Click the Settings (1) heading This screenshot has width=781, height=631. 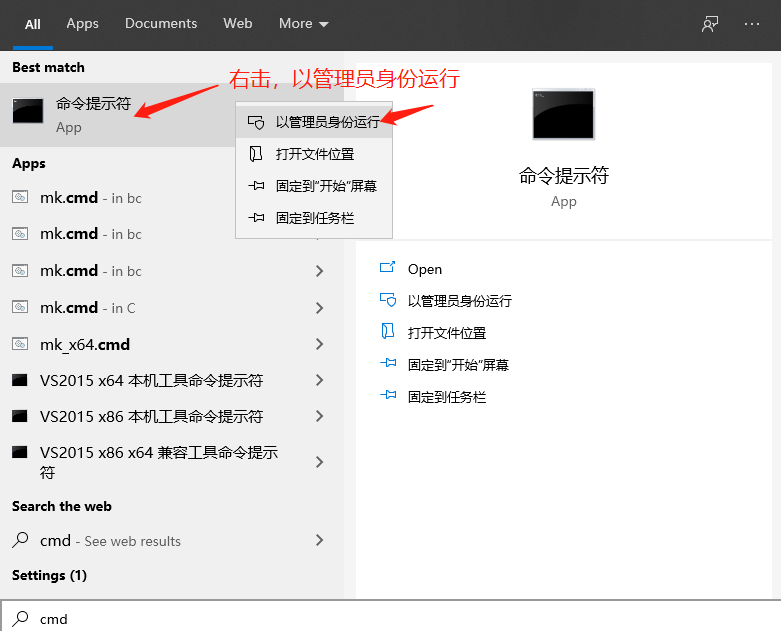[x=49, y=576]
